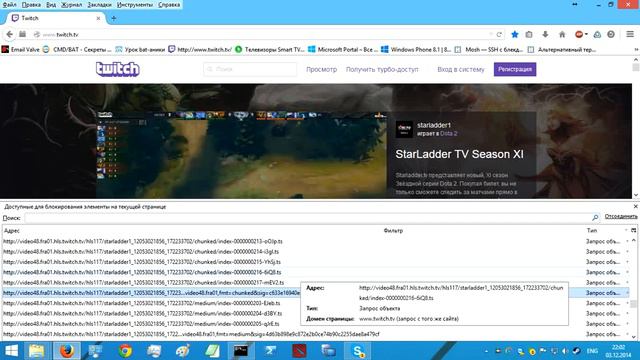Image resolution: width=640 pixels, height=360 pixels.
Task: Select the row ending index-0000000213-oOJp.ts
Action: click(315, 241)
